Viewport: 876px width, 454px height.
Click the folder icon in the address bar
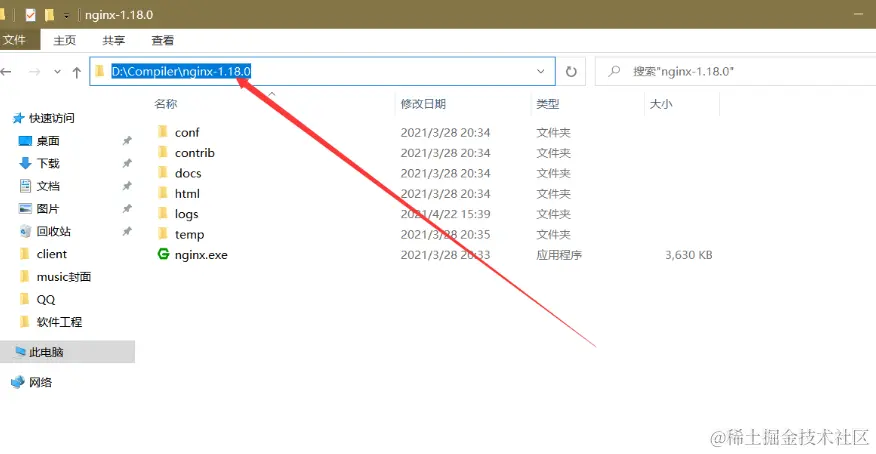click(100, 71)
